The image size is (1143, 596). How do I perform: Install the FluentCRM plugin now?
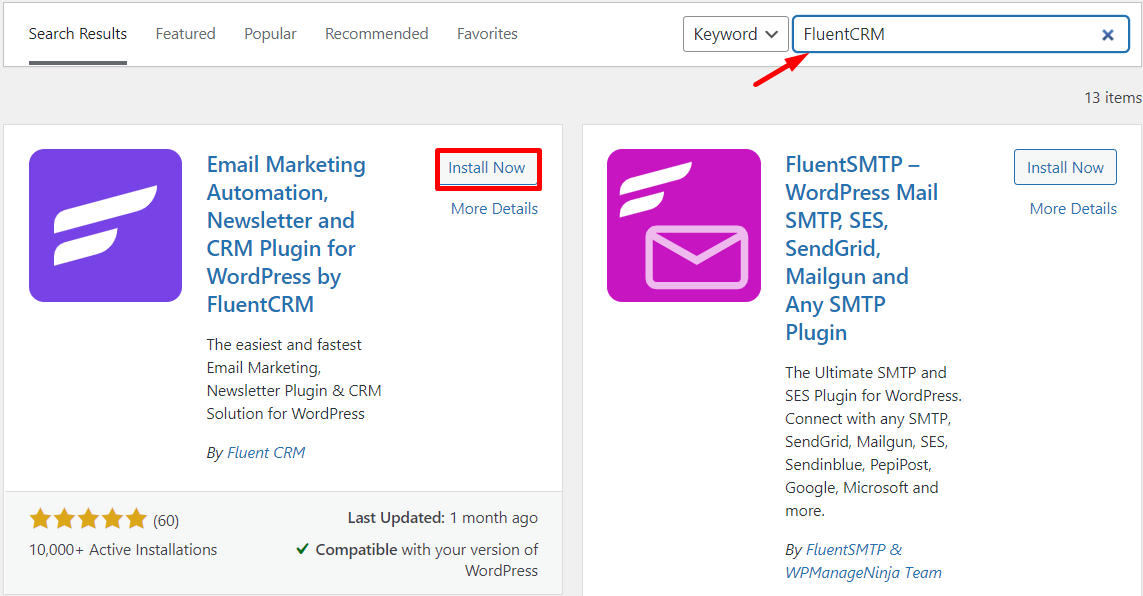point(487,168)
